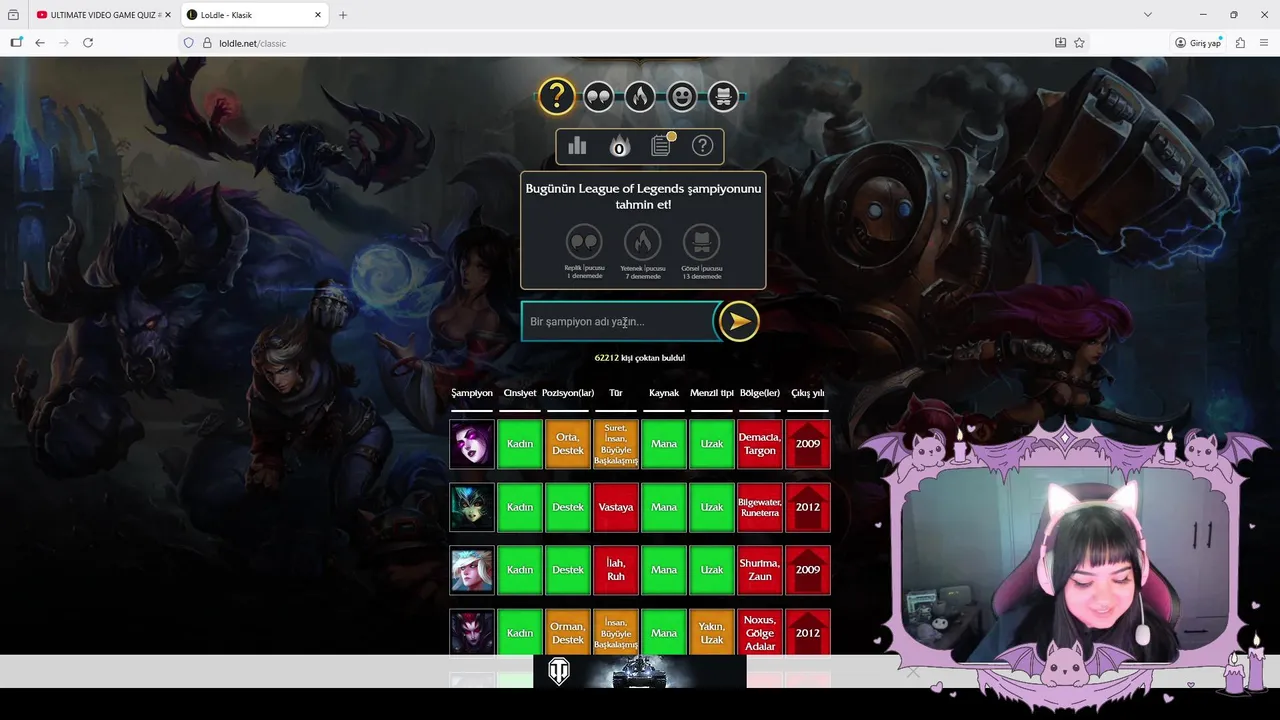Click the Pozisyon(lar) column header

click(x=568, y=393)
